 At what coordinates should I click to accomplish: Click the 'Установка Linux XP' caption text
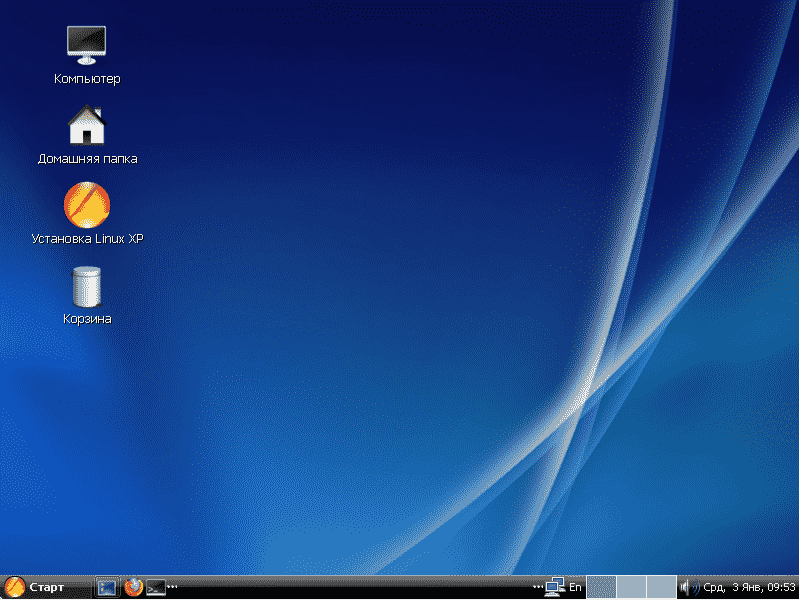pos(87,239)
